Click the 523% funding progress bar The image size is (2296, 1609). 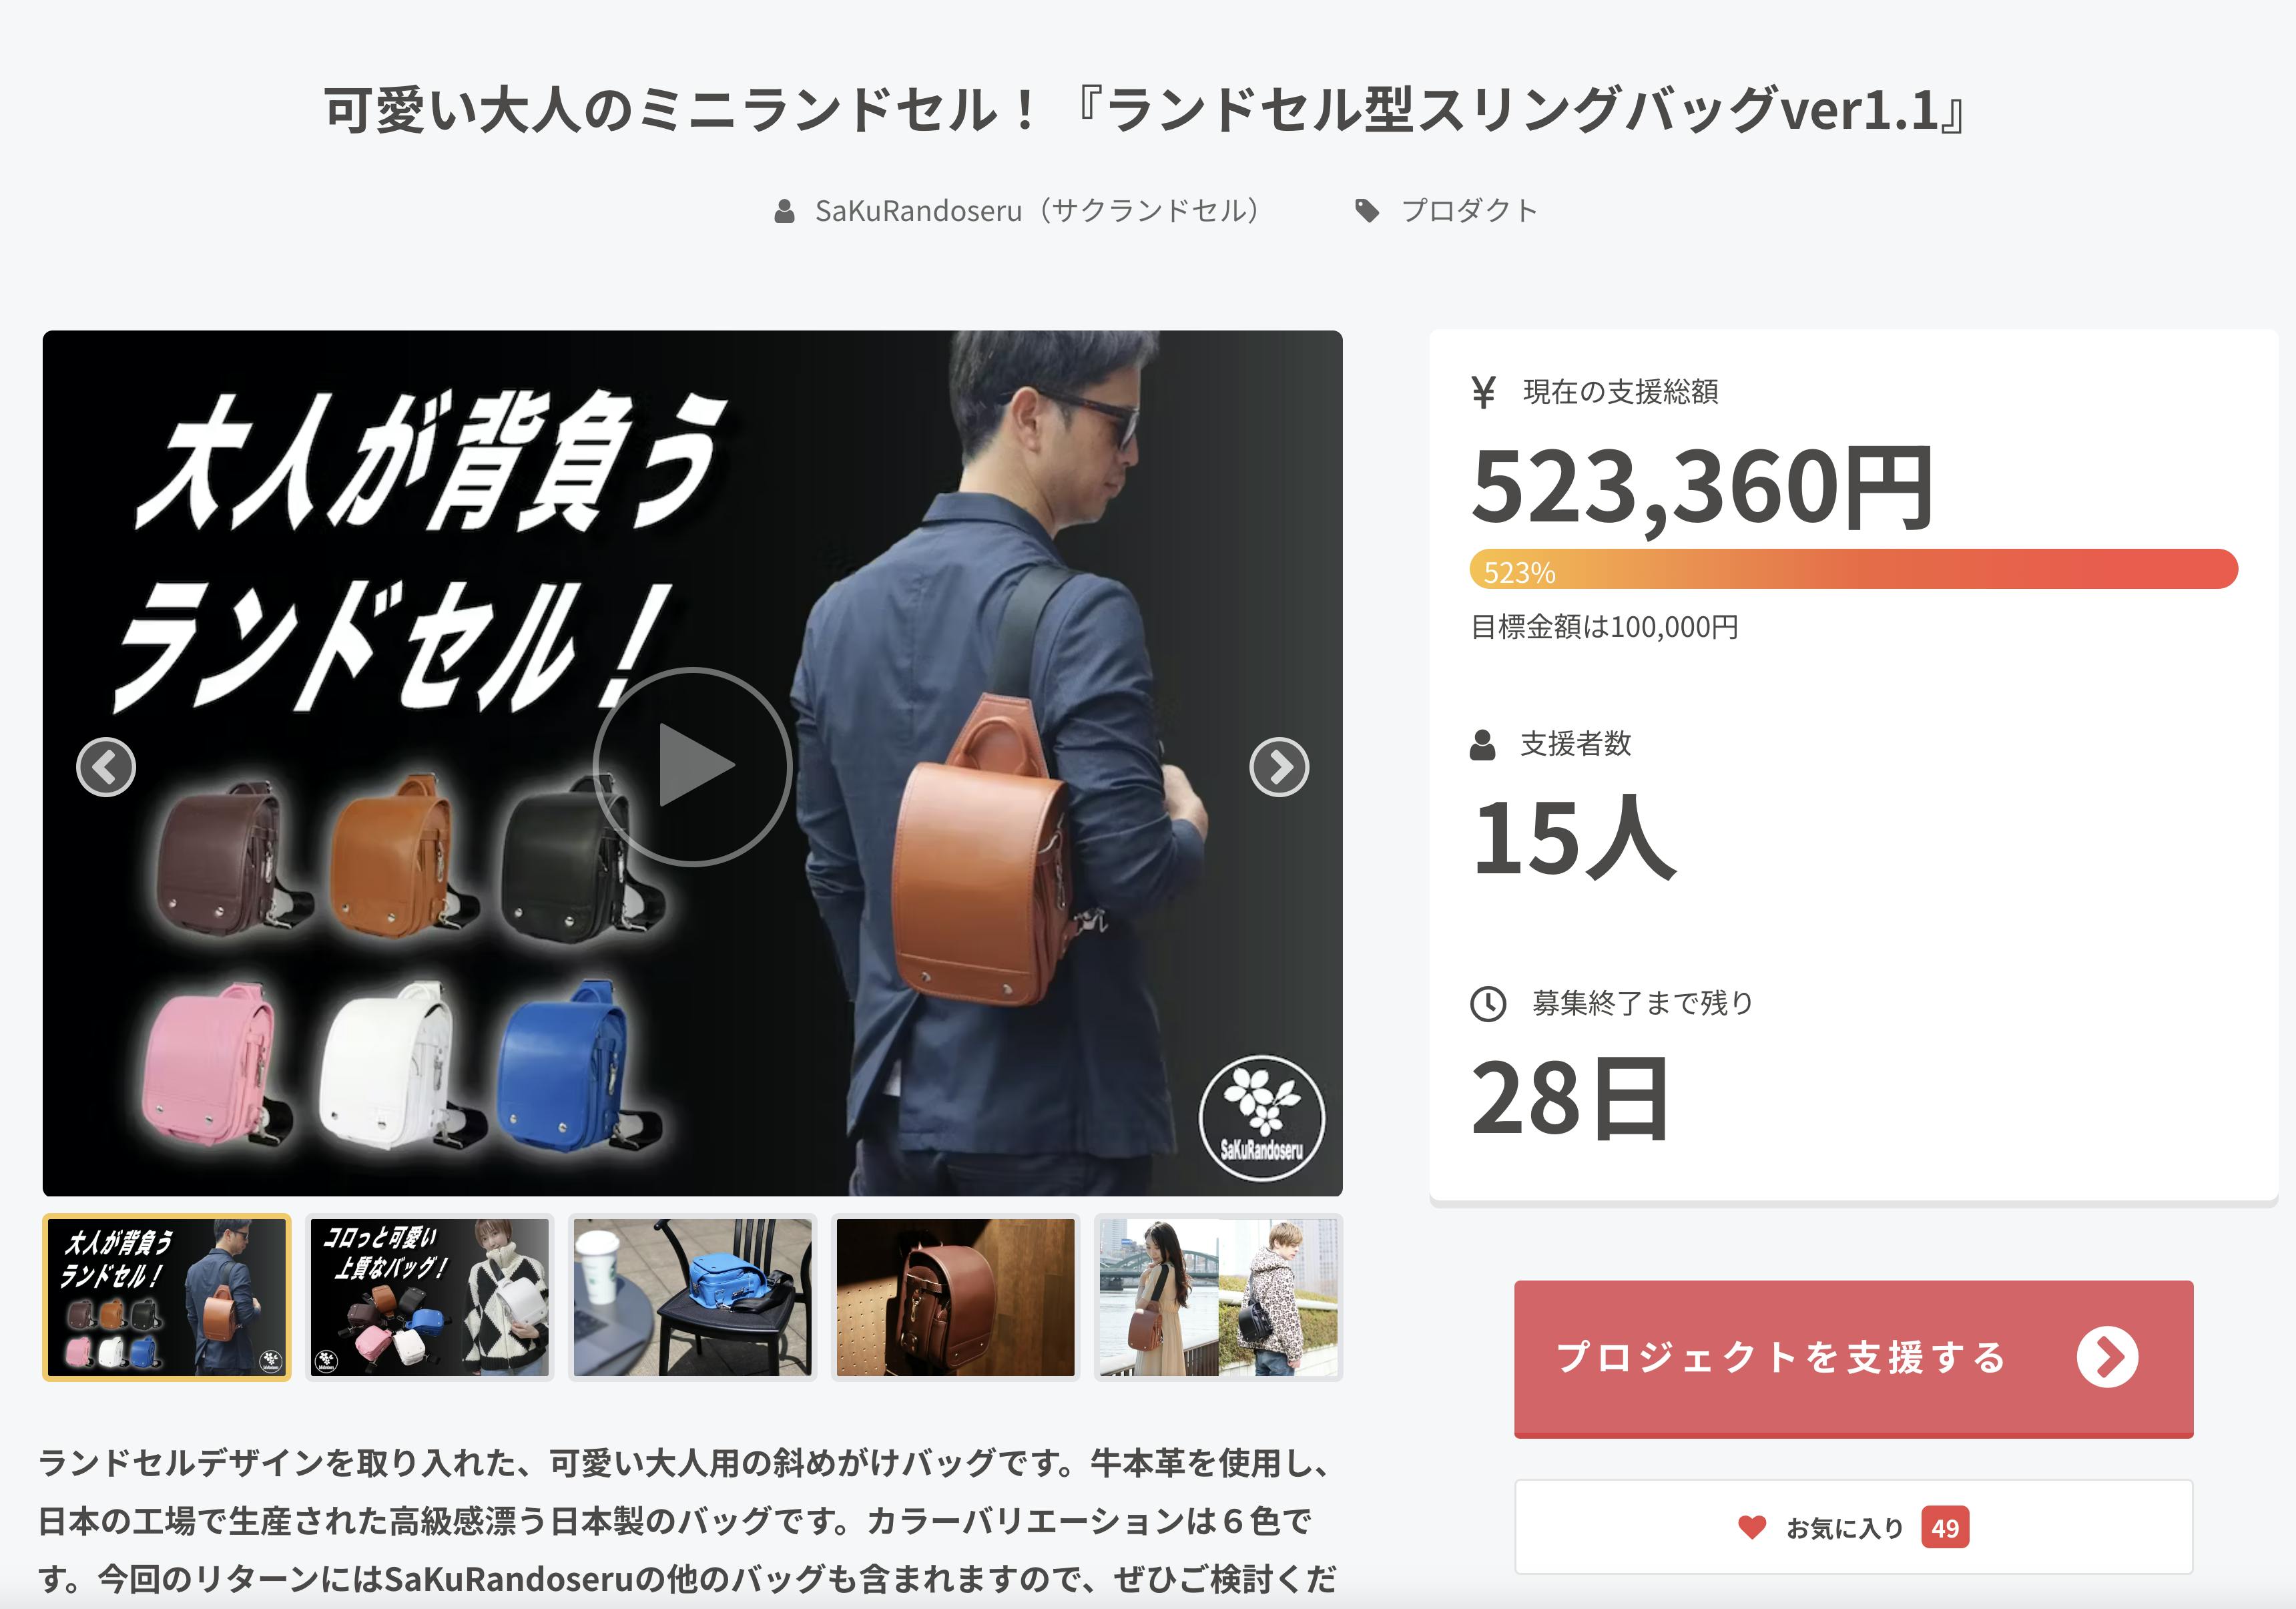pos(1853,569)
